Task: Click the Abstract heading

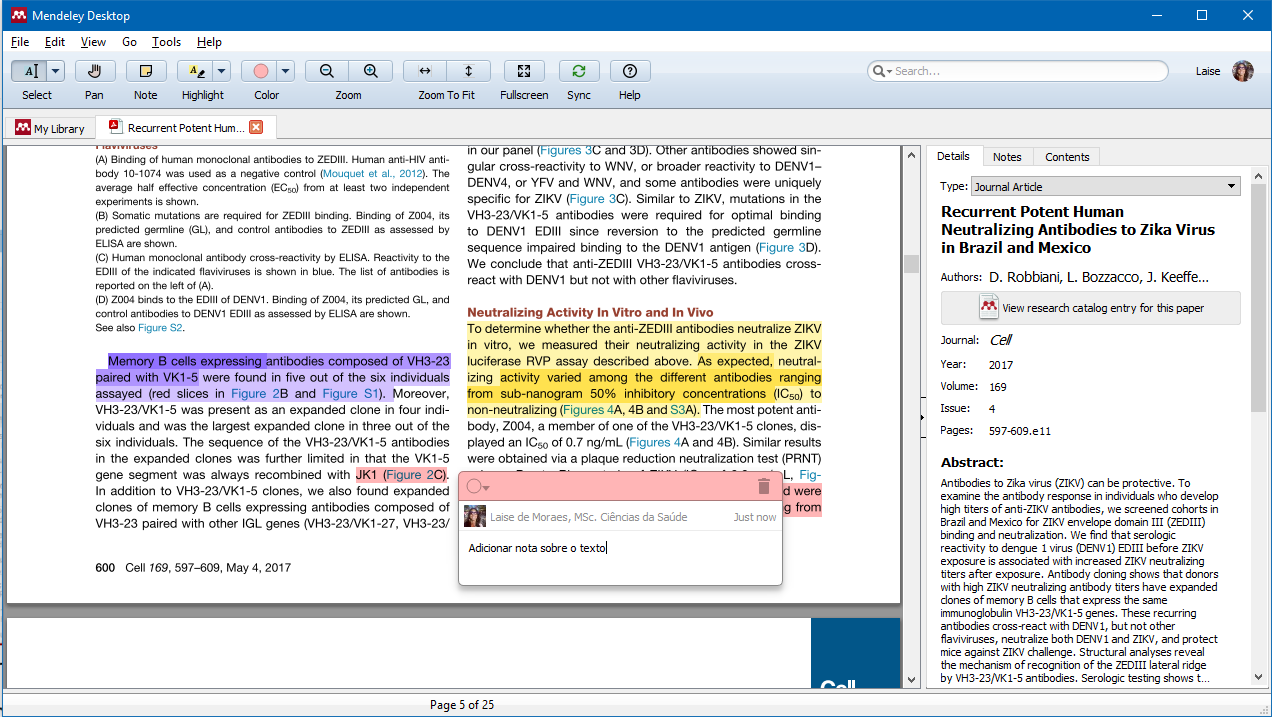Action: pos(971,462)
